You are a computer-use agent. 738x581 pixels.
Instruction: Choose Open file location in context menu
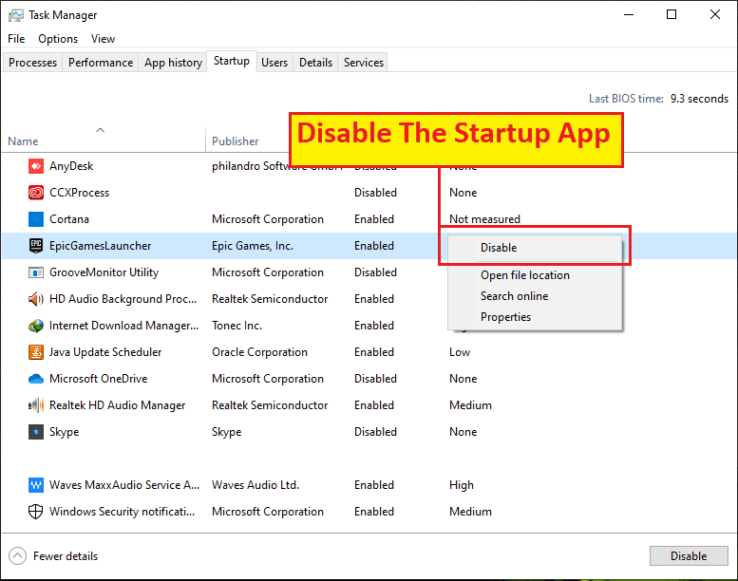coord(535,275)
